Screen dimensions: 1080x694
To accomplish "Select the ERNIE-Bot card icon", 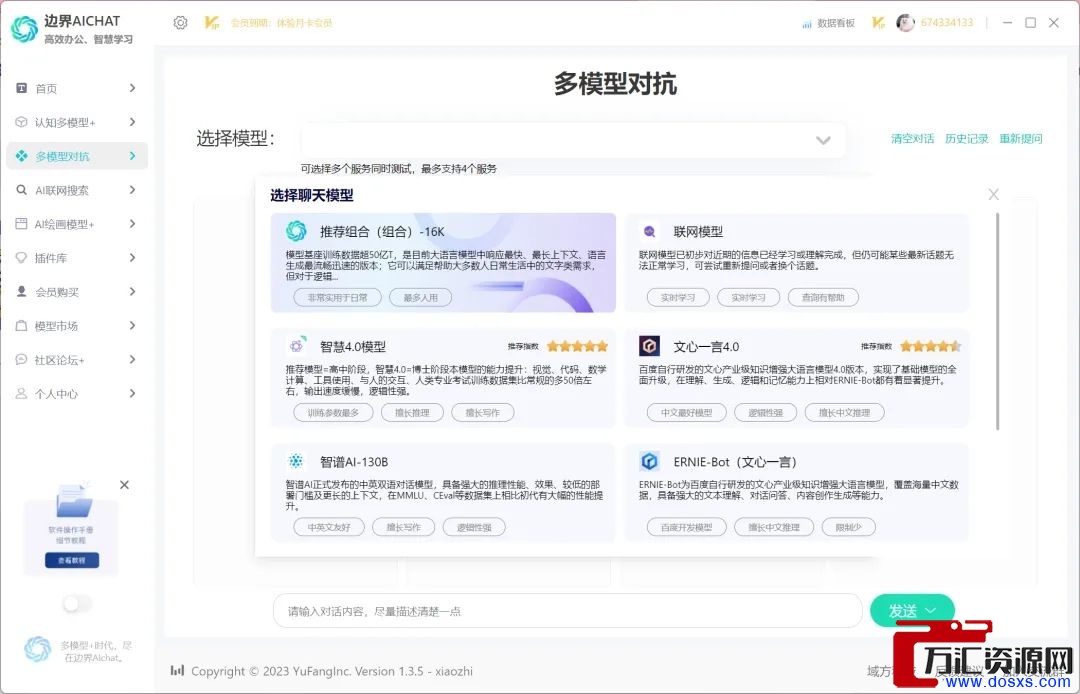I will (x=649, y=461).
